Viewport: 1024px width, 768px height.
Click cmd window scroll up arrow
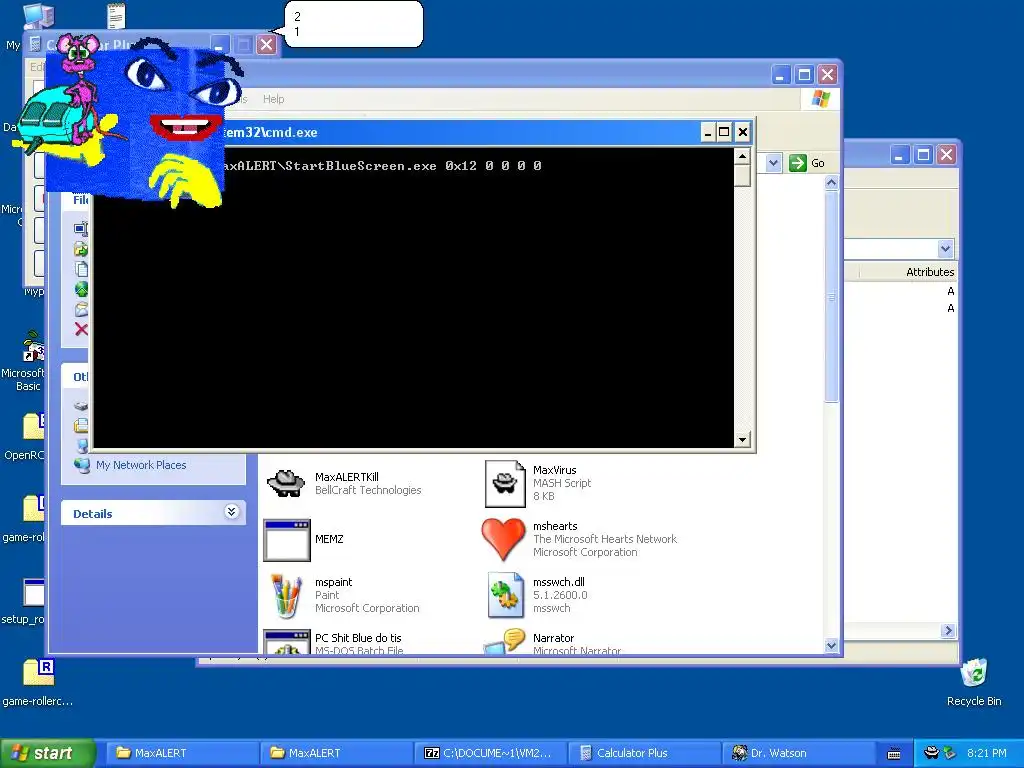(x=742, y=156)
